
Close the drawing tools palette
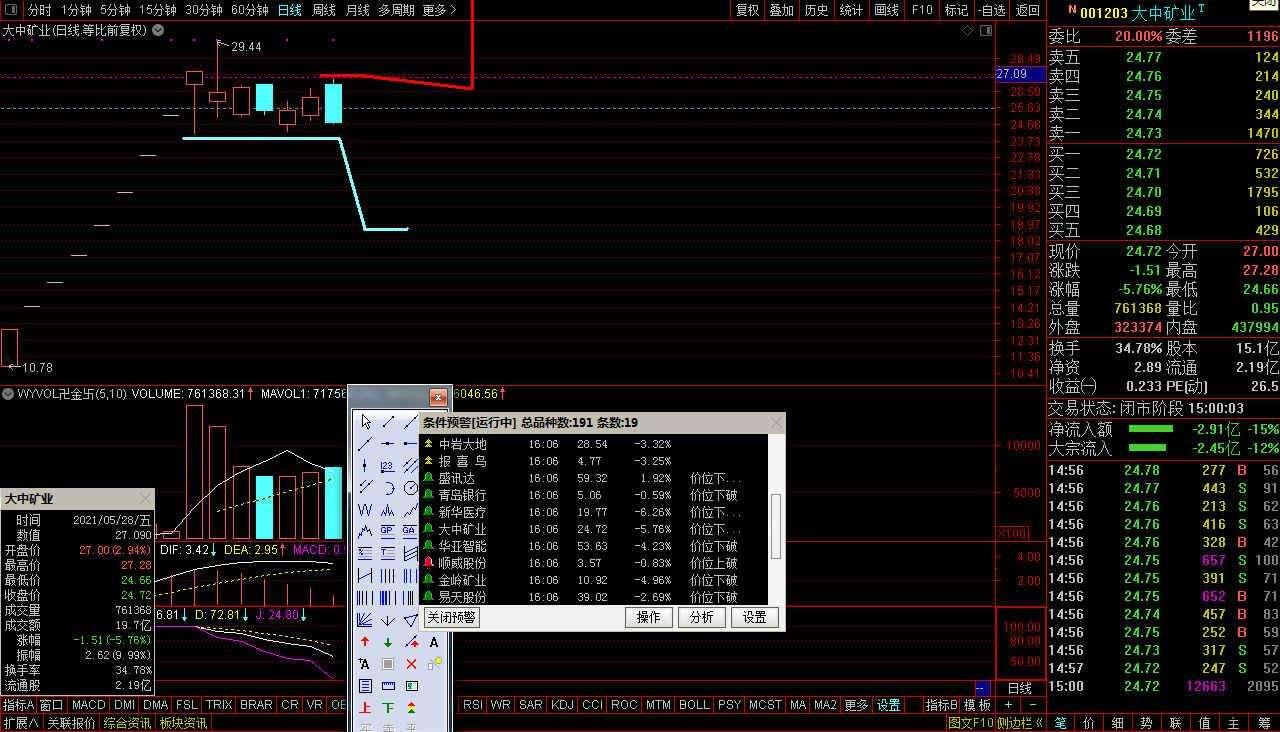[x=437, y=397]
